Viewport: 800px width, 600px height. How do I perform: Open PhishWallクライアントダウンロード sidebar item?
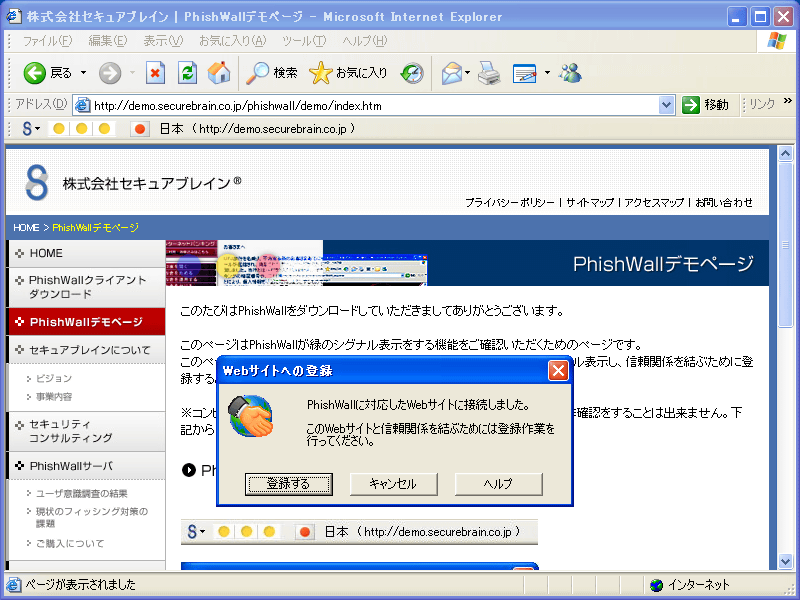[87, 287]
